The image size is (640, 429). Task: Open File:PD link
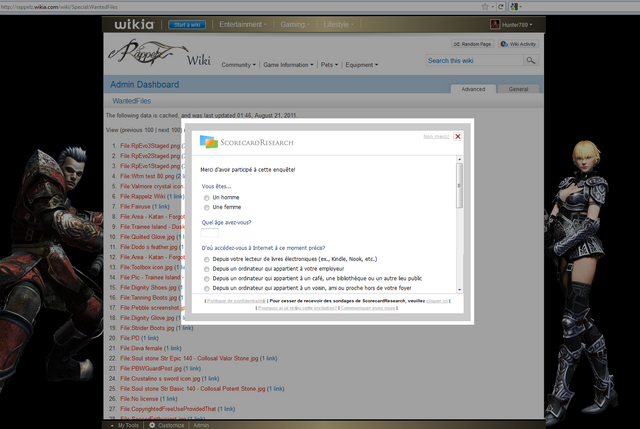tap(130, 338)
